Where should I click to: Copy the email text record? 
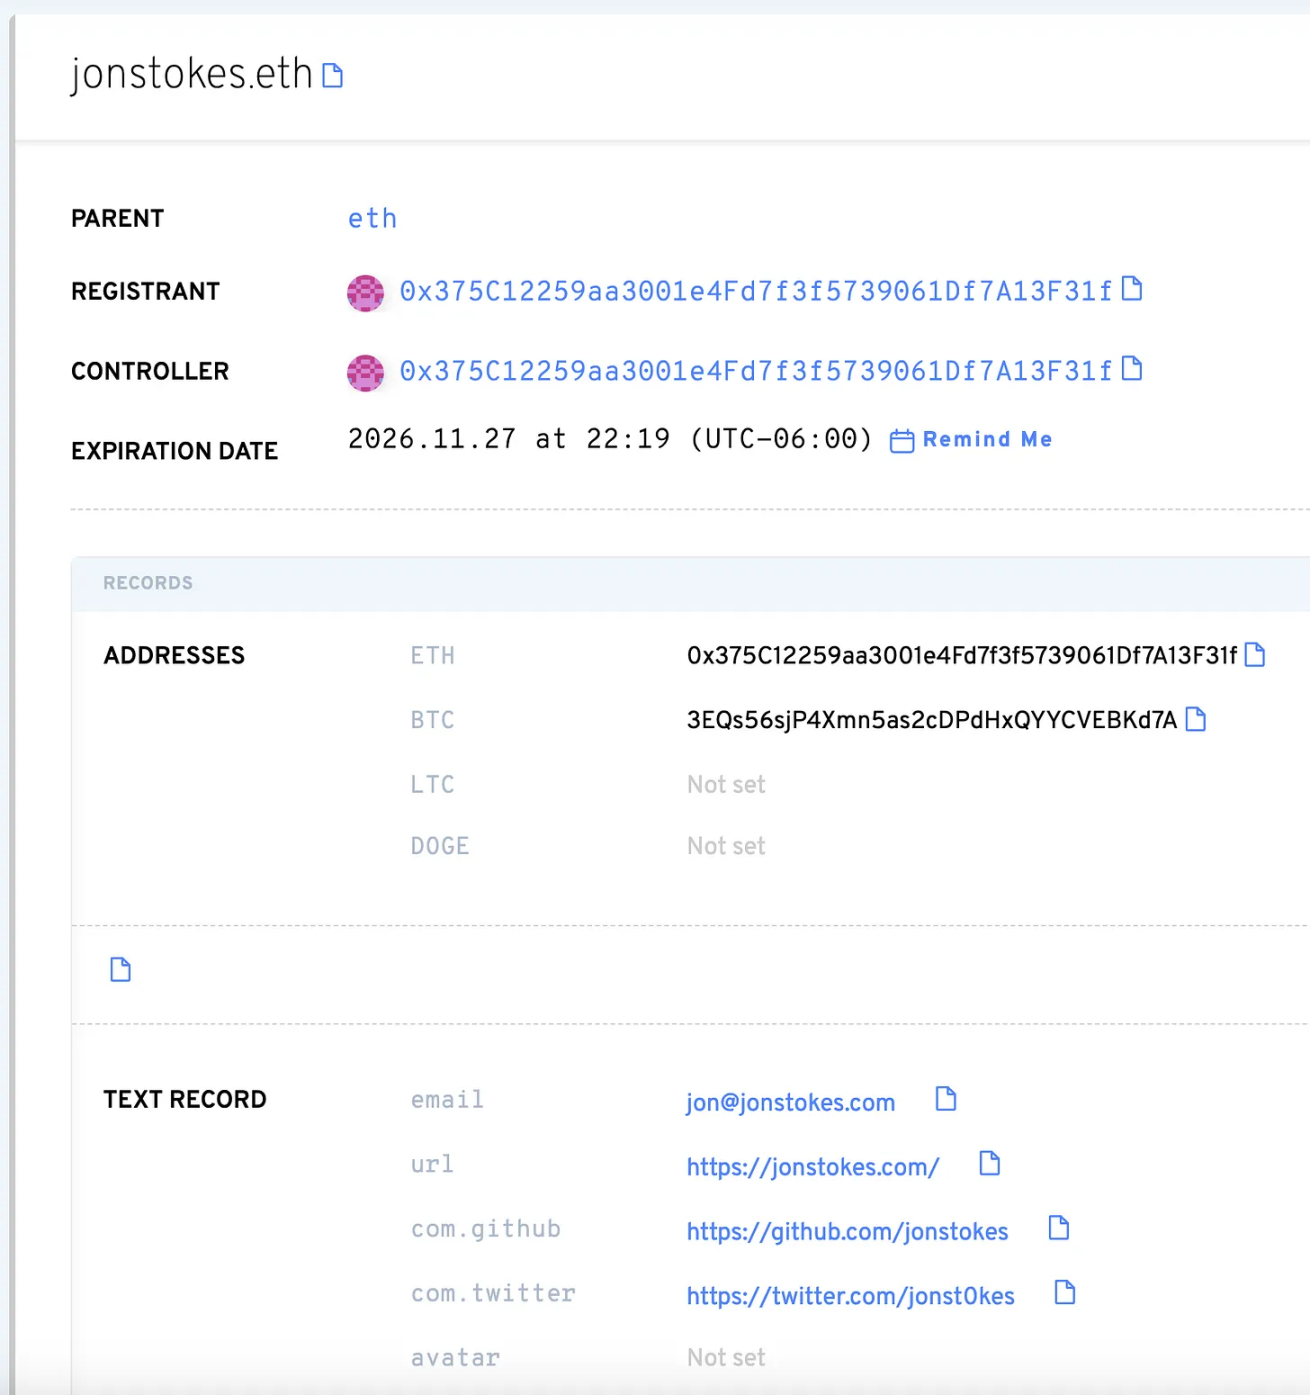(x=945, y=1099)
